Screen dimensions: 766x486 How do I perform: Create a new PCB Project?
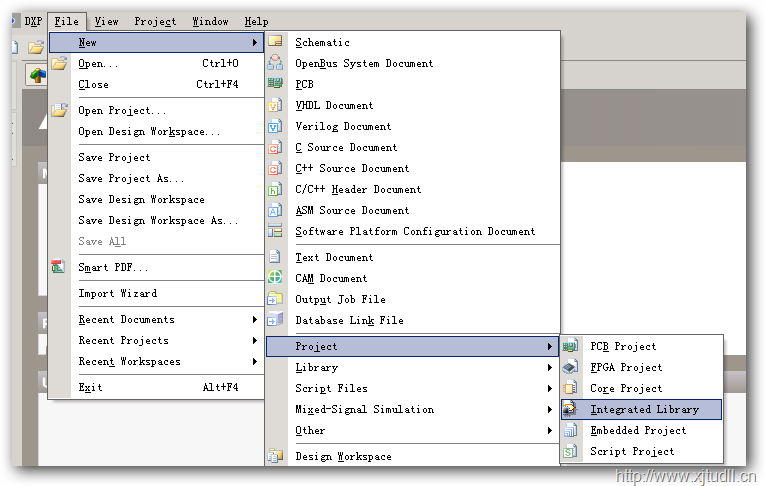point(623,346)
